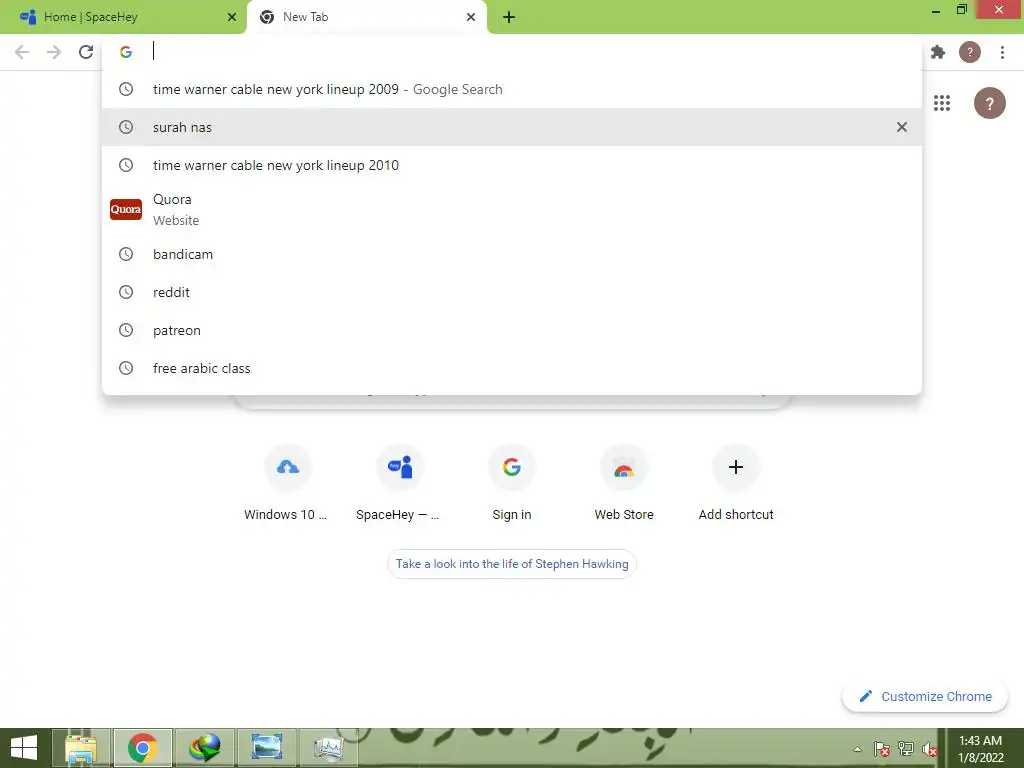This screenshot has height=768, width=1024.
Task: Open 'Take a look into the life of Stephen Hawking'
Action: click(512, 564)
